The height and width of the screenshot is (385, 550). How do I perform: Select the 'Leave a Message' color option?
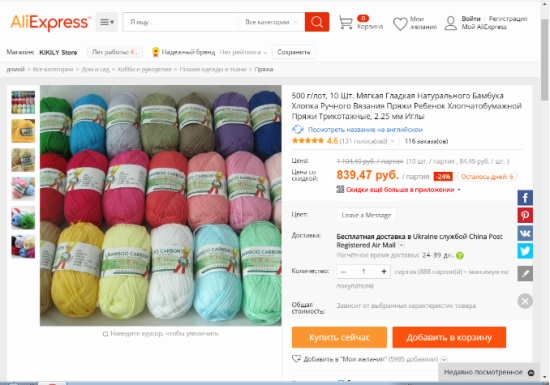[367, 215]
